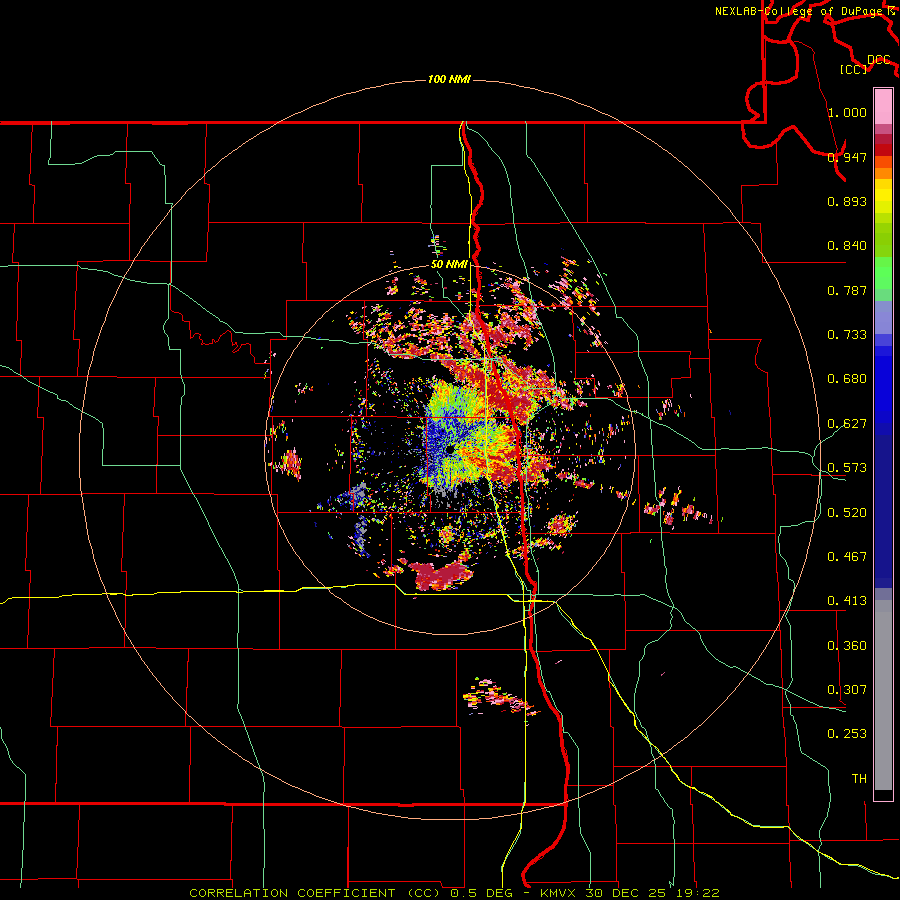
Task: Click the black radar site dot at sweep center
Action: click(x=449, y=449)
